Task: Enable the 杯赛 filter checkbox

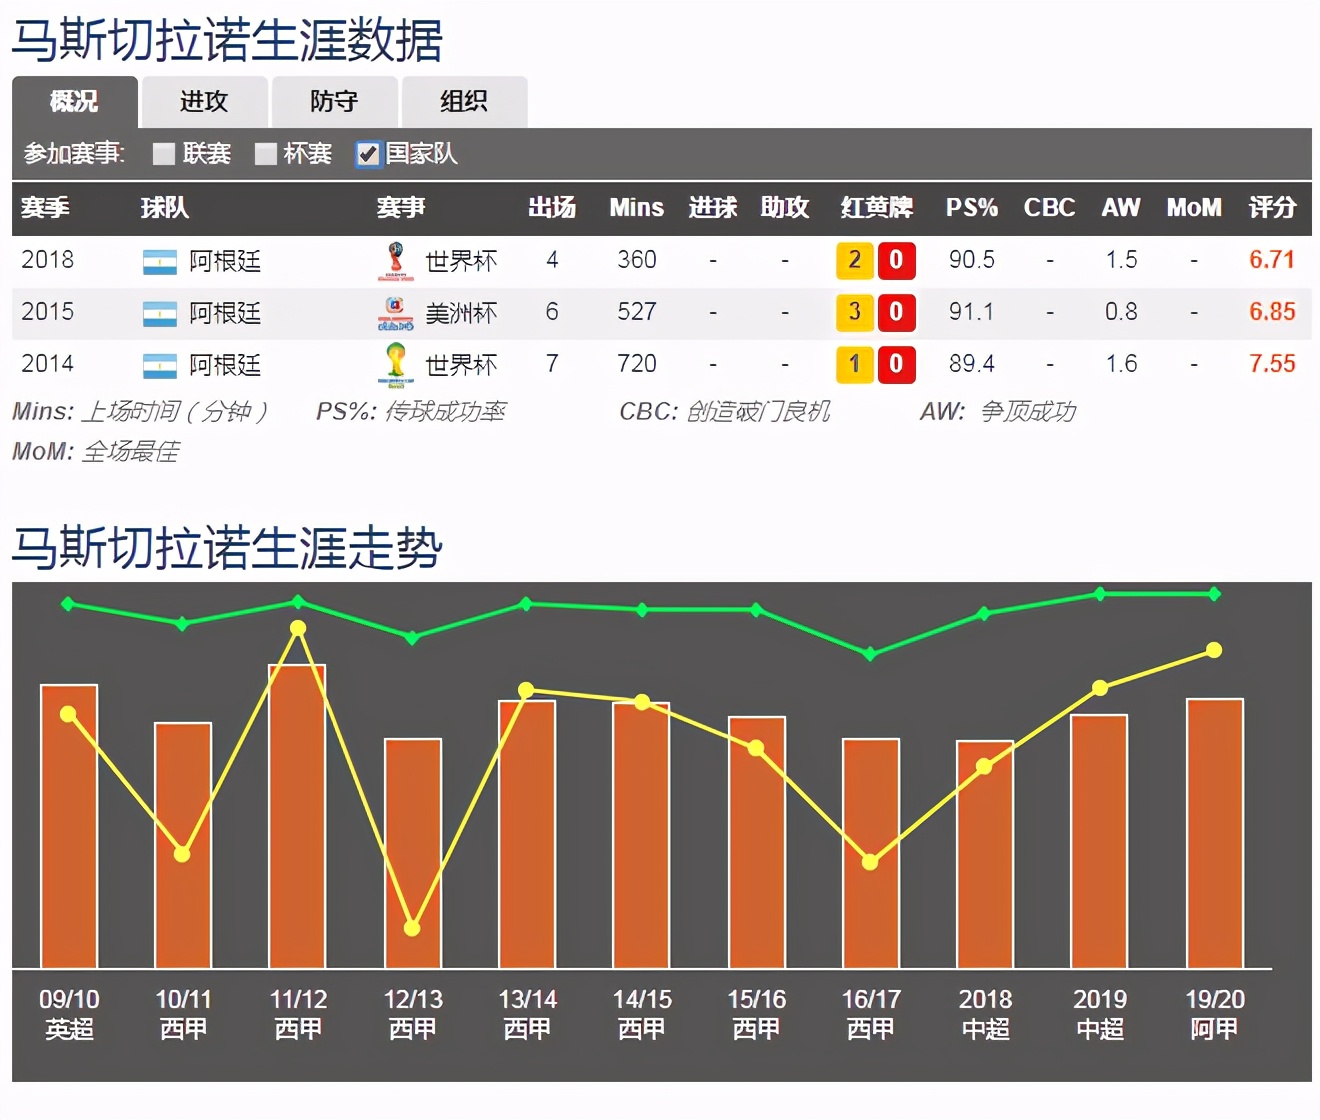Action: pyautogui.click(x=266, y=154)
